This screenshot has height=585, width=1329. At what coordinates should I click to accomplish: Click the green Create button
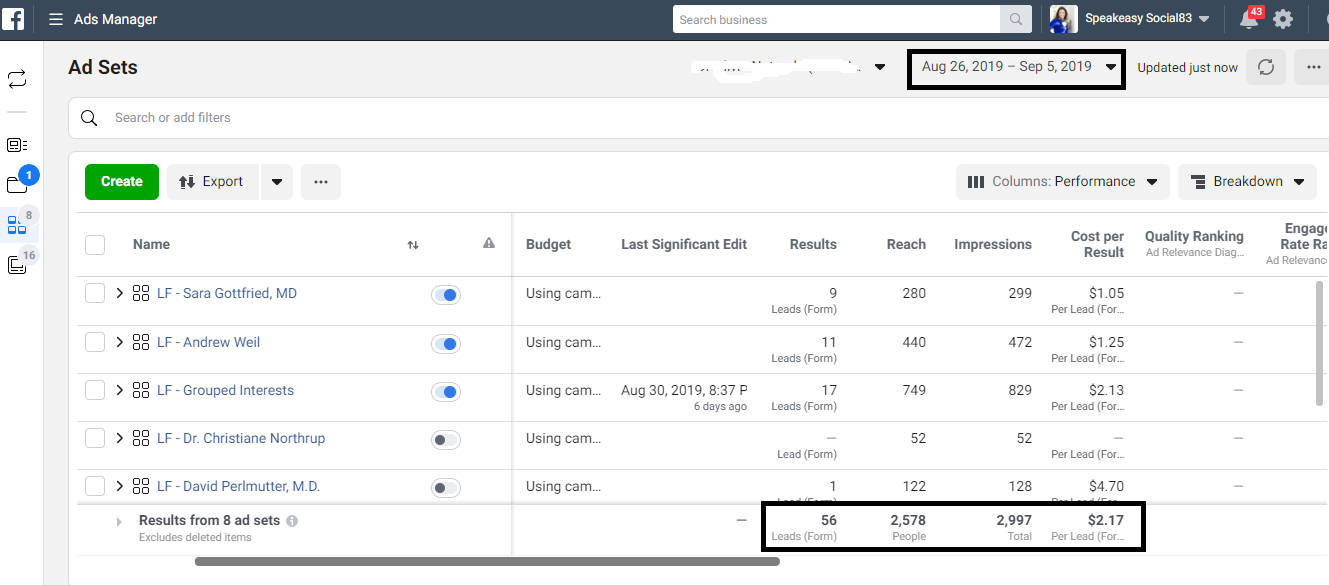click(122, 182)
